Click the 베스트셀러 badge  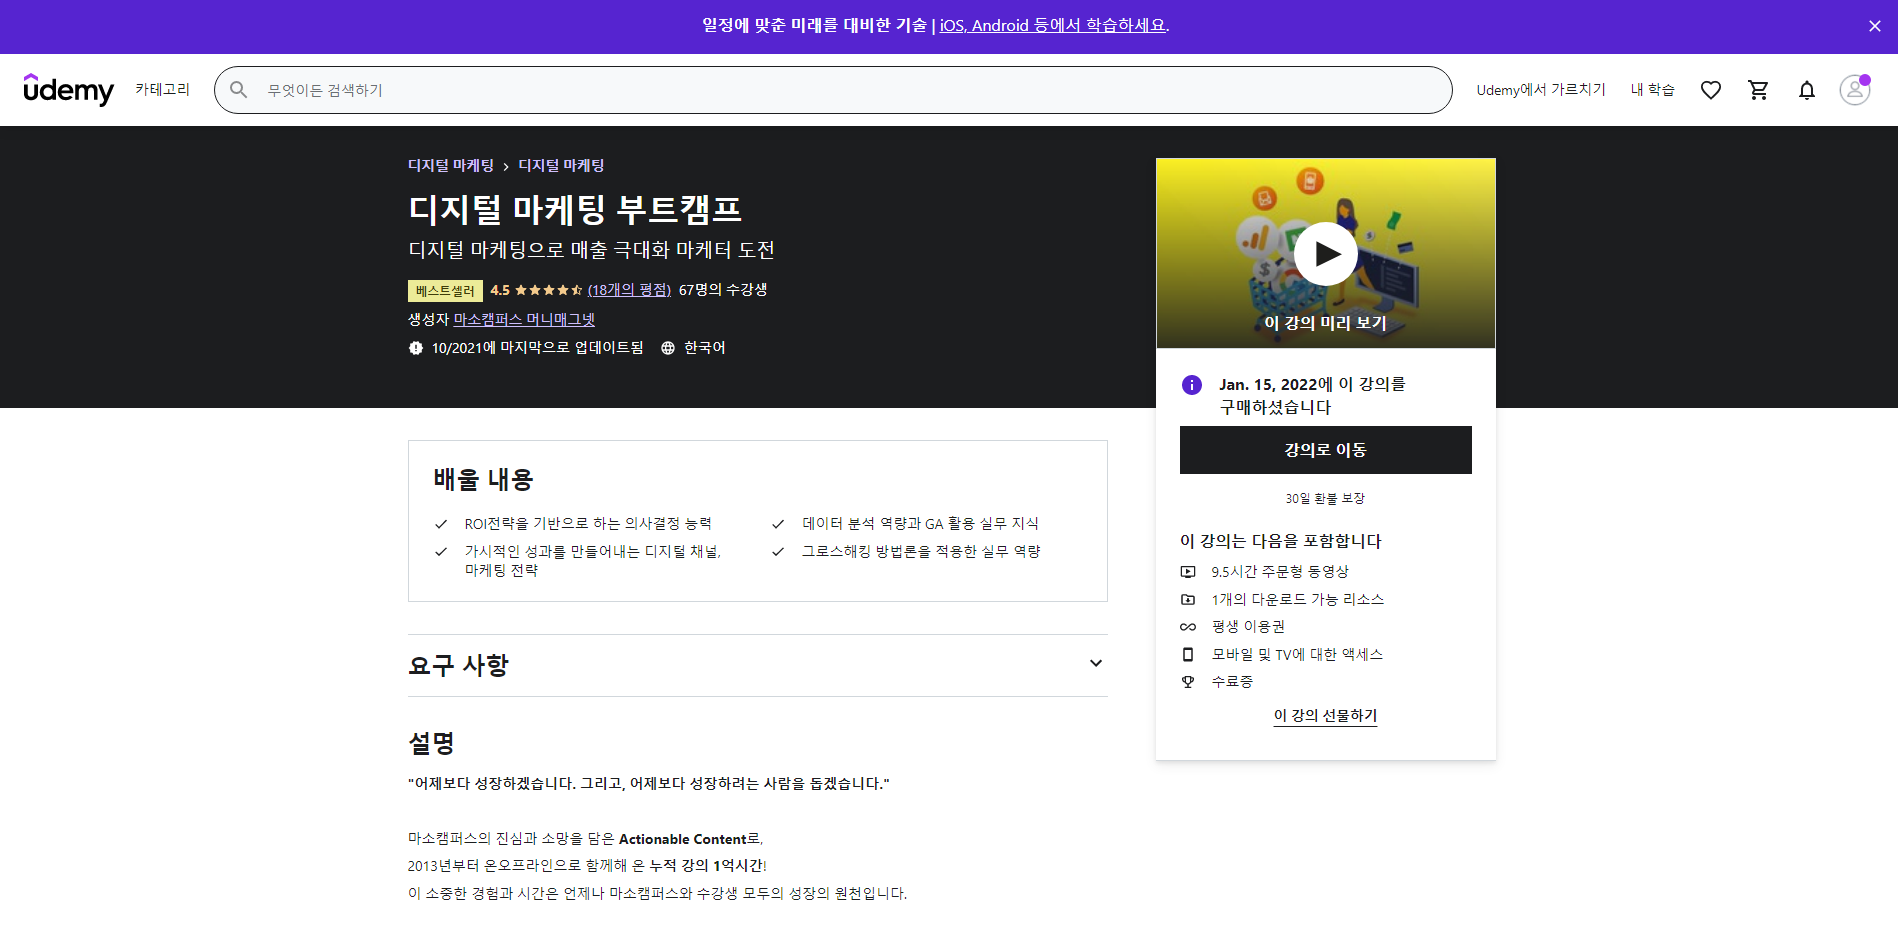[x=445, y=291]
